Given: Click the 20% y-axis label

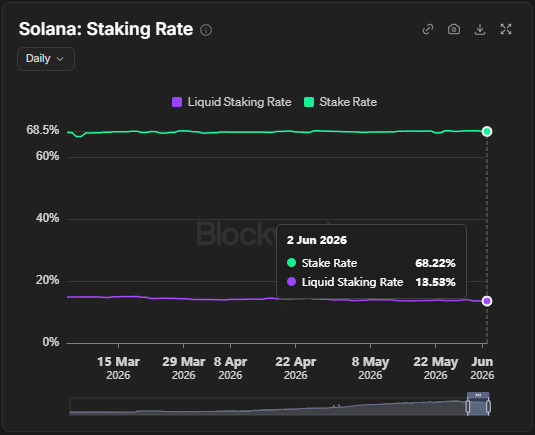Looking at the screenshot, I should [47, 280].
